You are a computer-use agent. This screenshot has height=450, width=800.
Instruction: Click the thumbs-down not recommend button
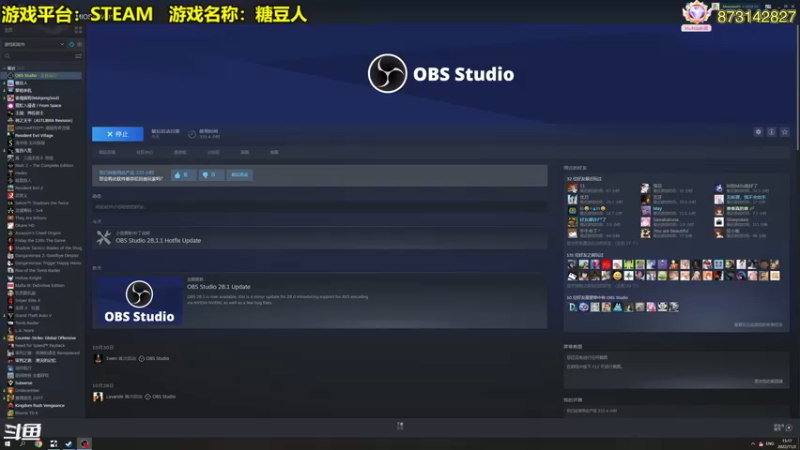[x=210, y=175]
